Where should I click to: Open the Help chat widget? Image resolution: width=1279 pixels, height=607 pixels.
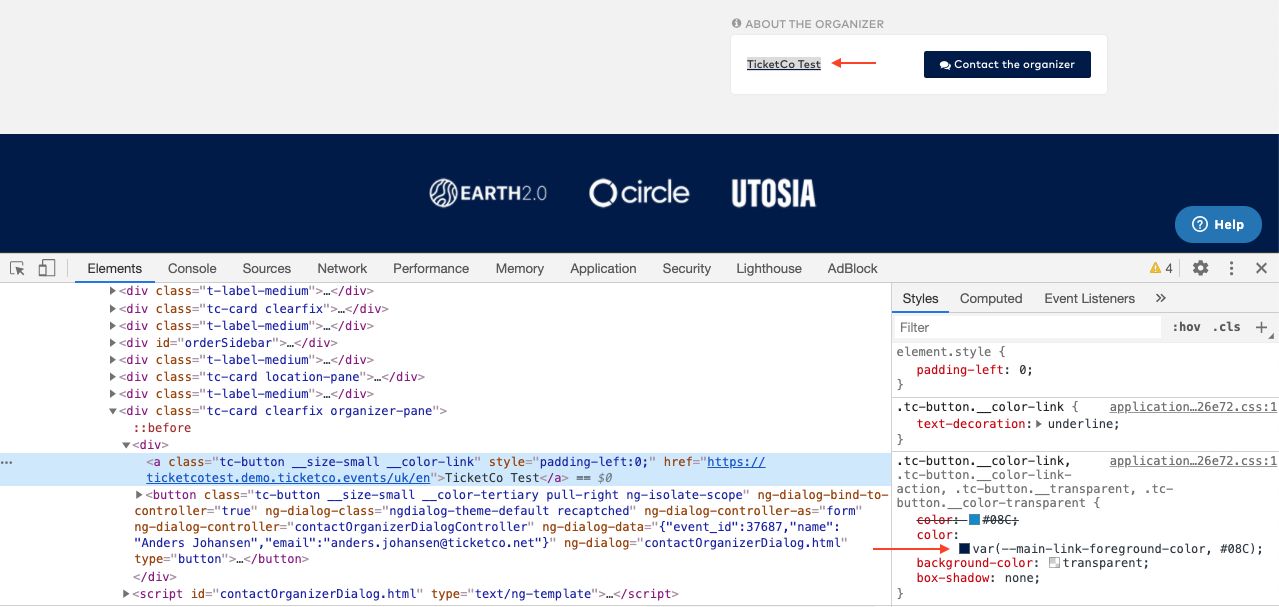click(1218, 225)
